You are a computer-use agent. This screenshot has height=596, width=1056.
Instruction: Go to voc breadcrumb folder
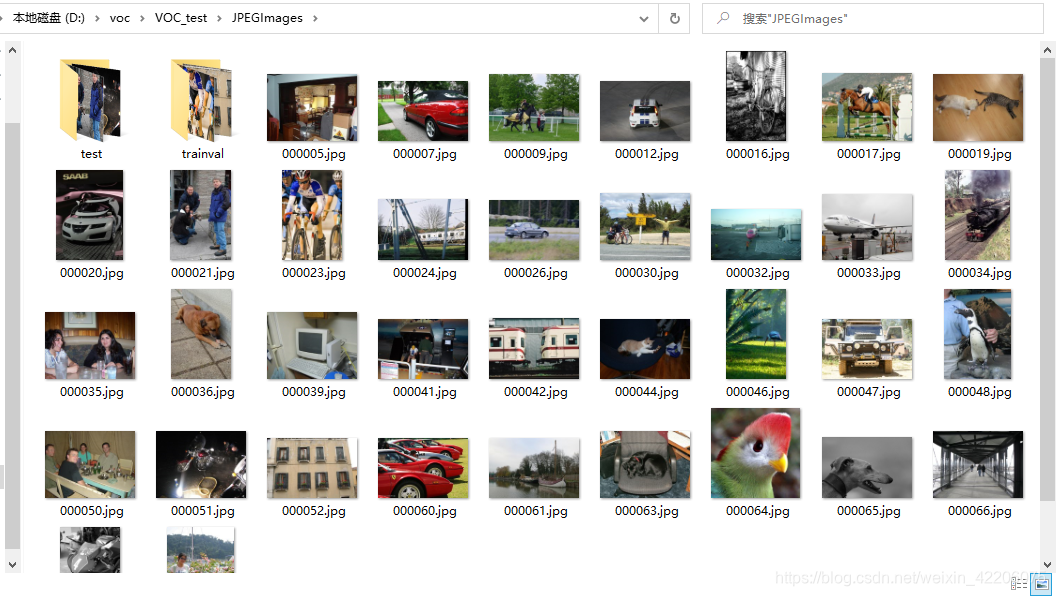pyautogui.click(x=120, y=18)
